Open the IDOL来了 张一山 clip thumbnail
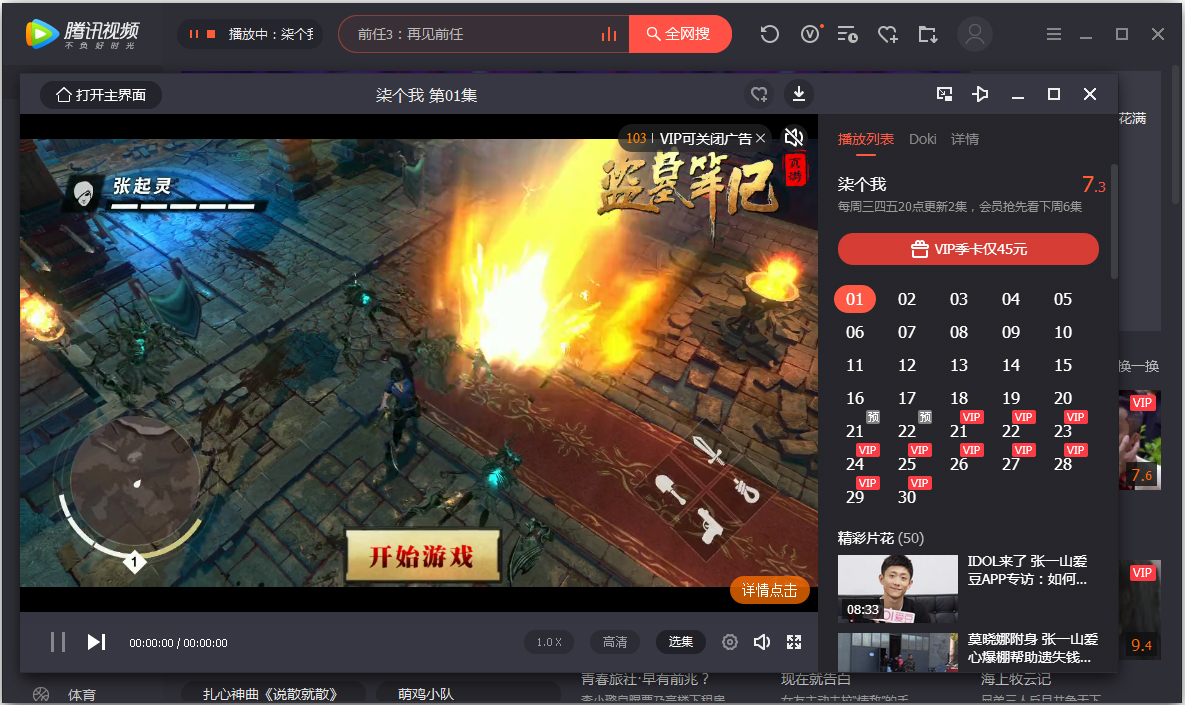1185x705 pixels. (898, 589)
